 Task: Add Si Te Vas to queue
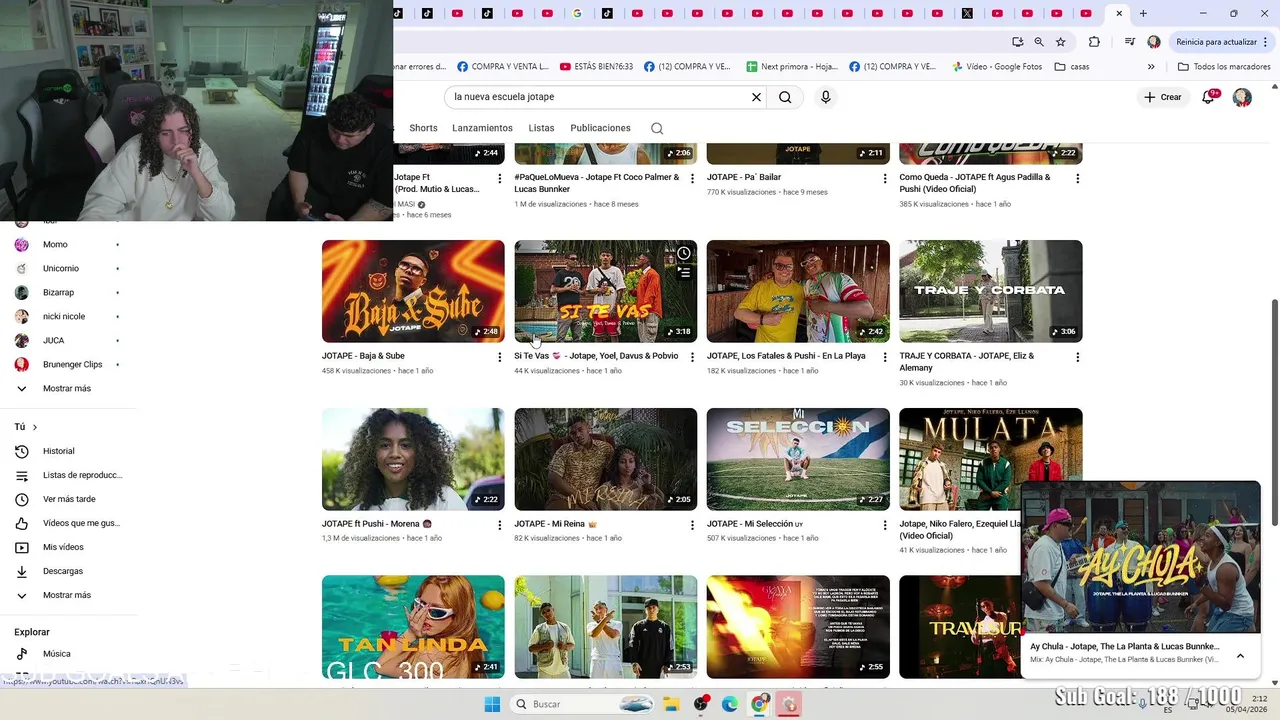pos(684,272)
